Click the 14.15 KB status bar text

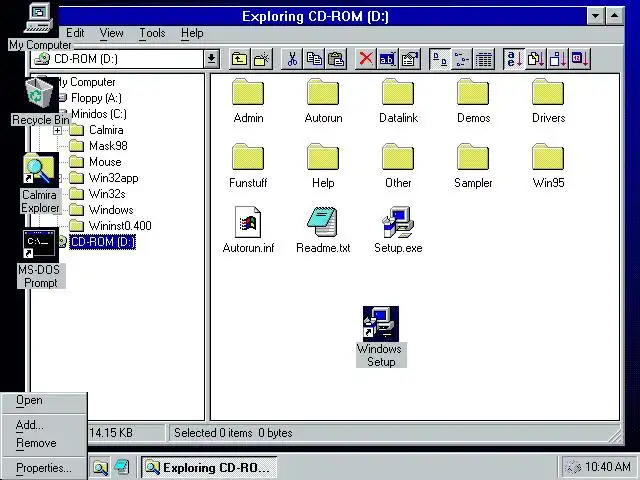[x=111, y=433]
